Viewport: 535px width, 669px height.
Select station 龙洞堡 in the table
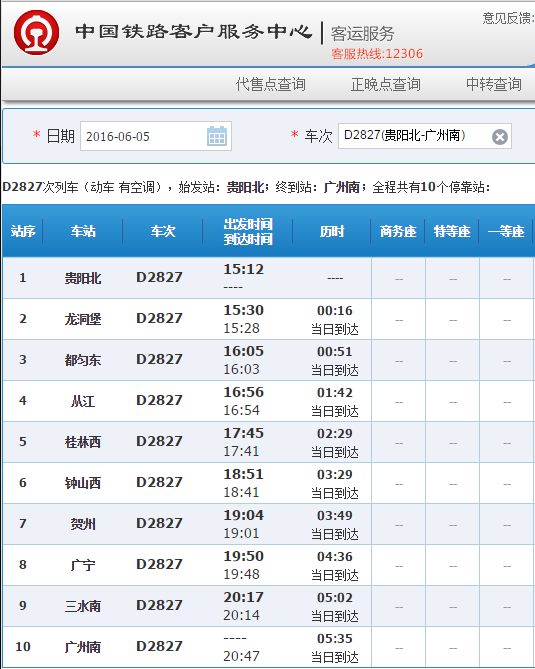coord(83,319)
